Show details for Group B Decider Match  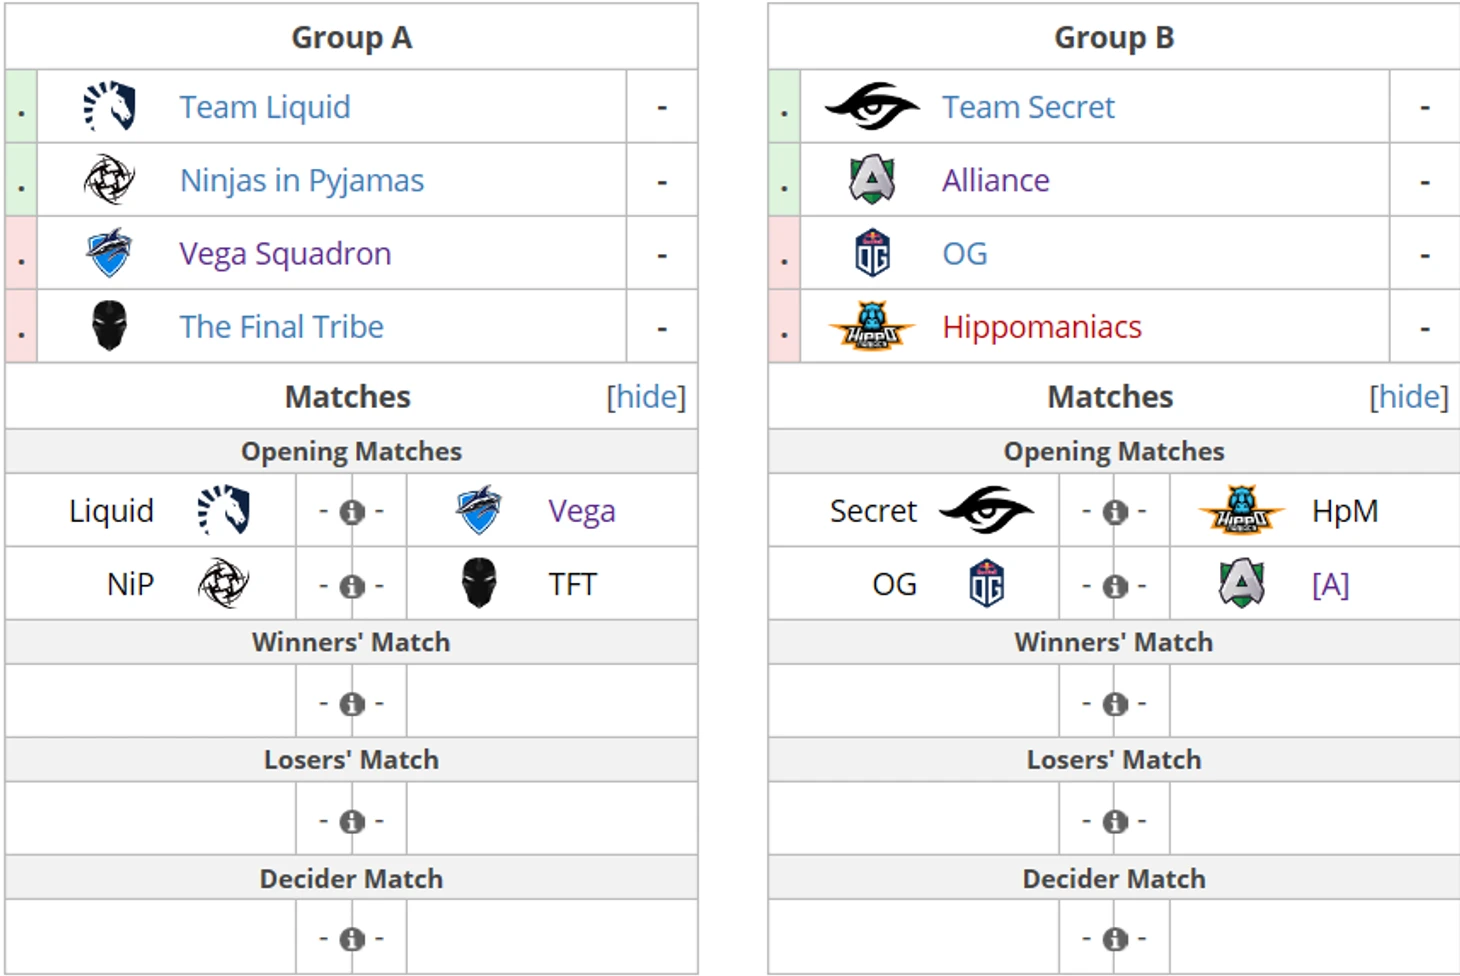(x=1115, y=940)
